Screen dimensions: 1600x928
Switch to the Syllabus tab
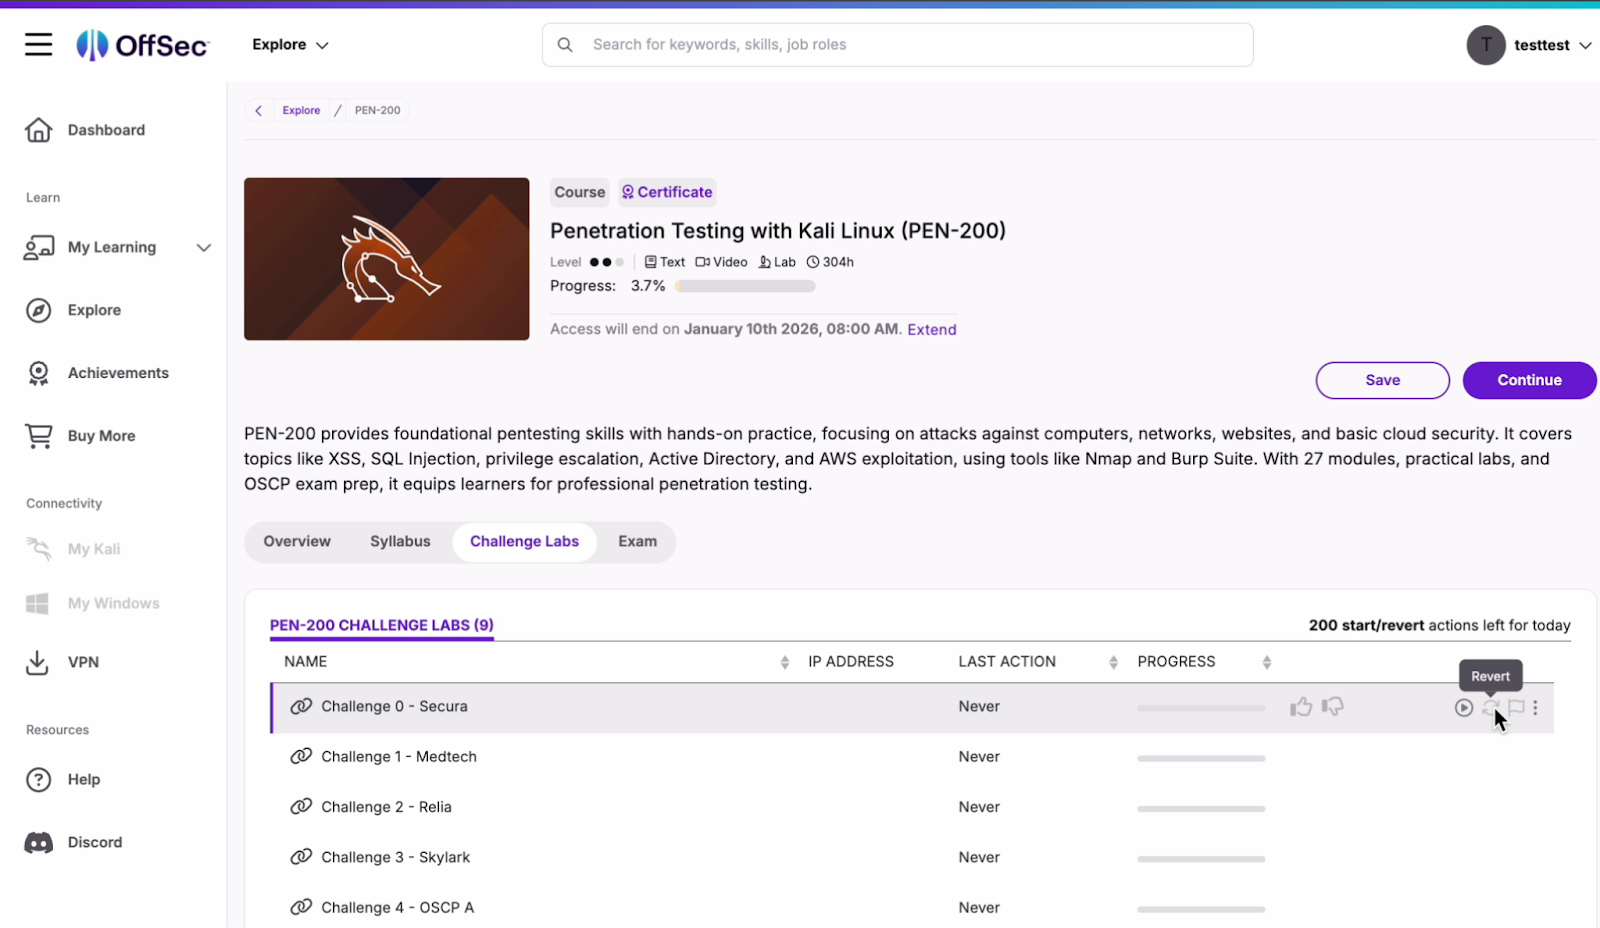pos(400,541)
